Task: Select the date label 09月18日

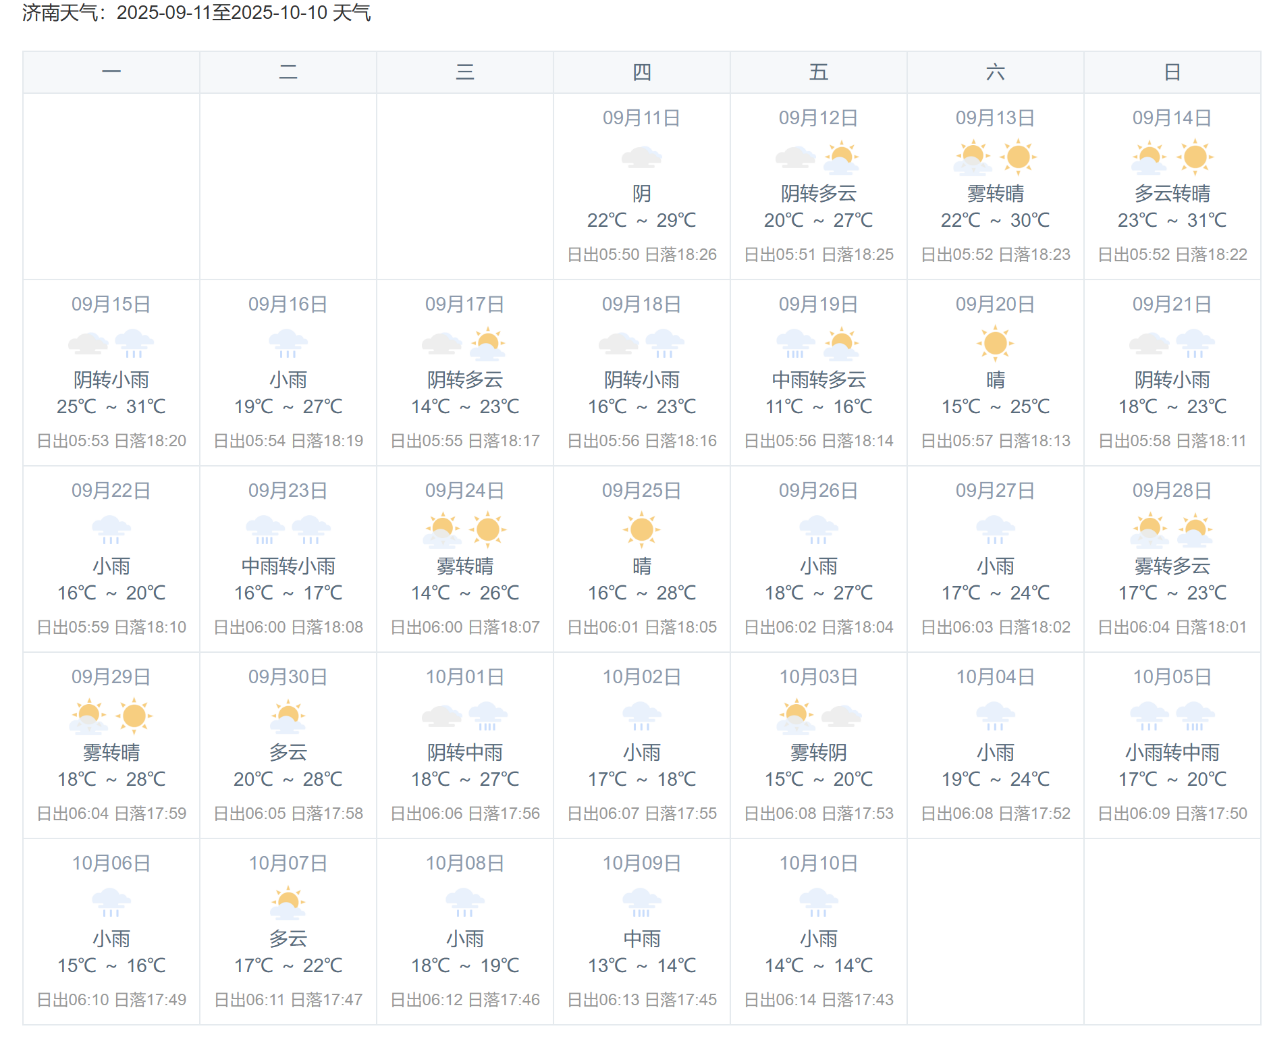Action: [x=641, y=304]
